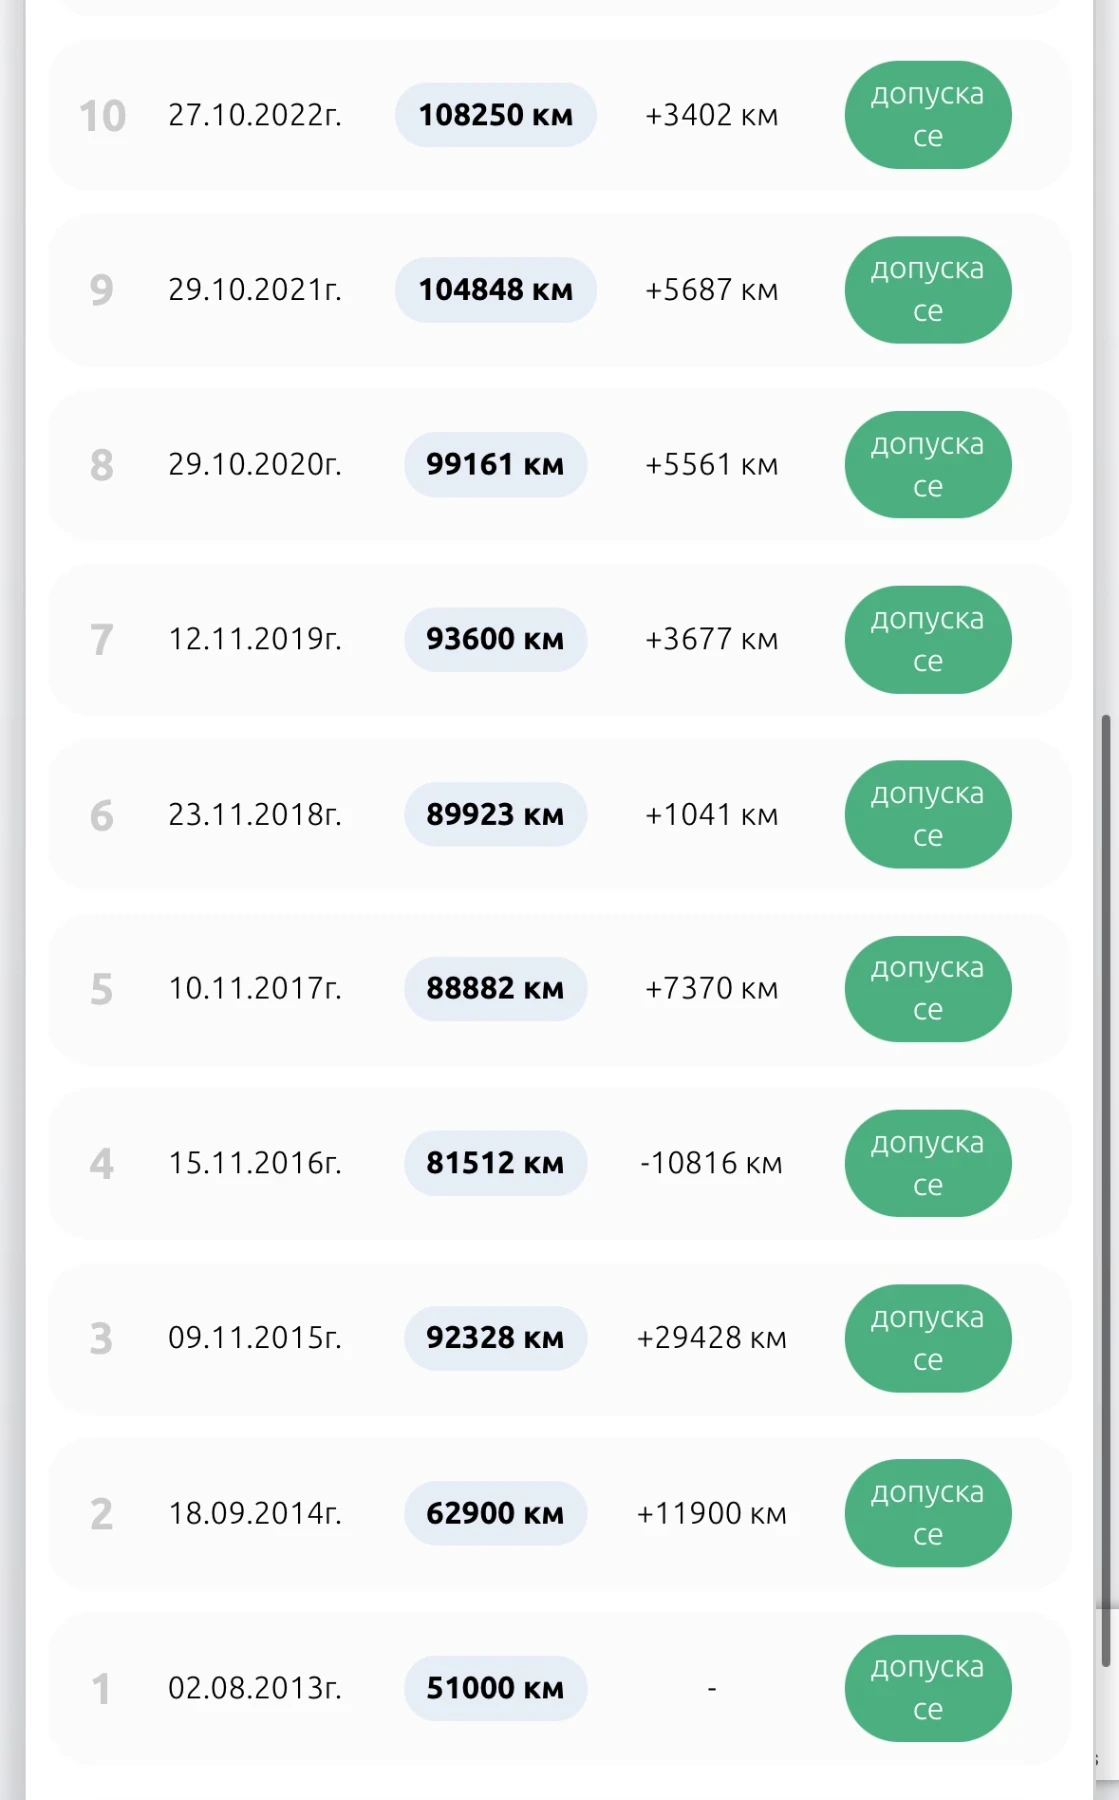
Task: Click the +29428 км difference value
Action: (x=711, y=1338)
